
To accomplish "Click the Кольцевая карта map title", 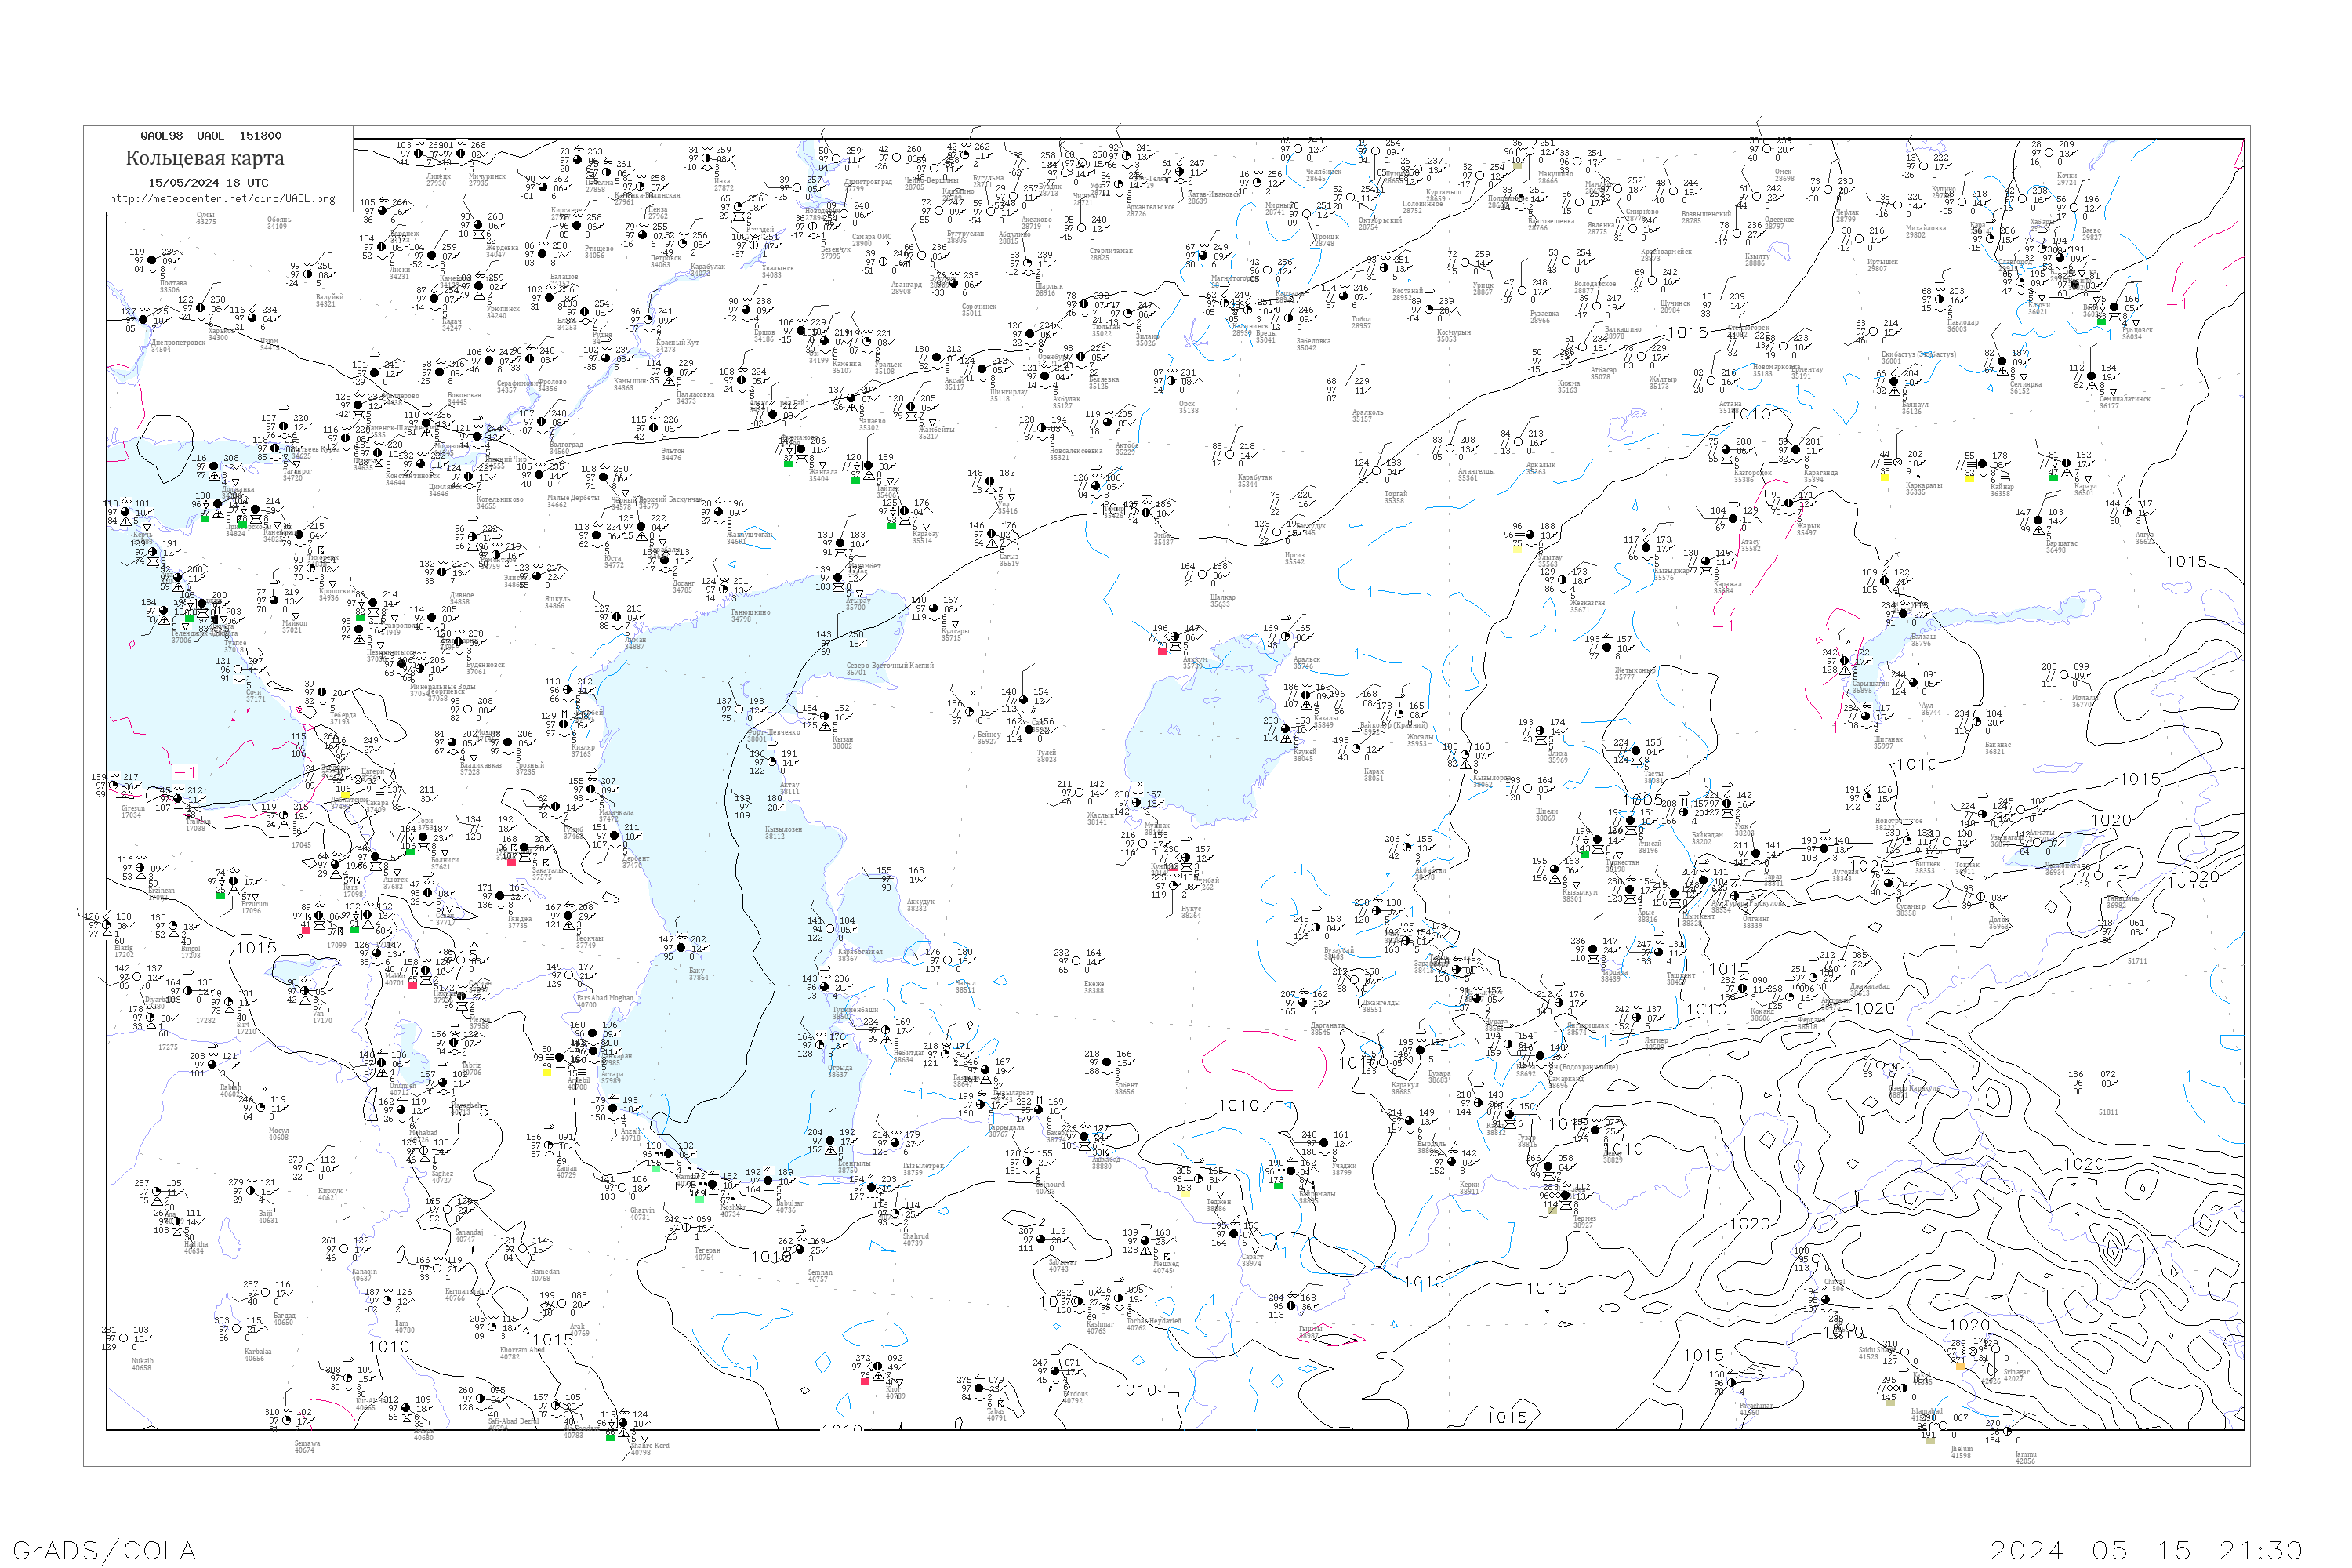I will click(205, 158).
